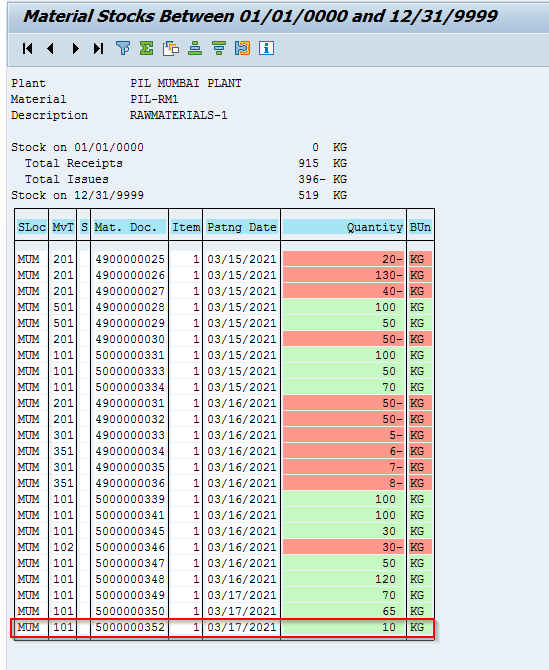Image resolution: width=549 pixels, height=670 pixels.
Task: Select the Pstng Date column header
Action: point(241,227)
